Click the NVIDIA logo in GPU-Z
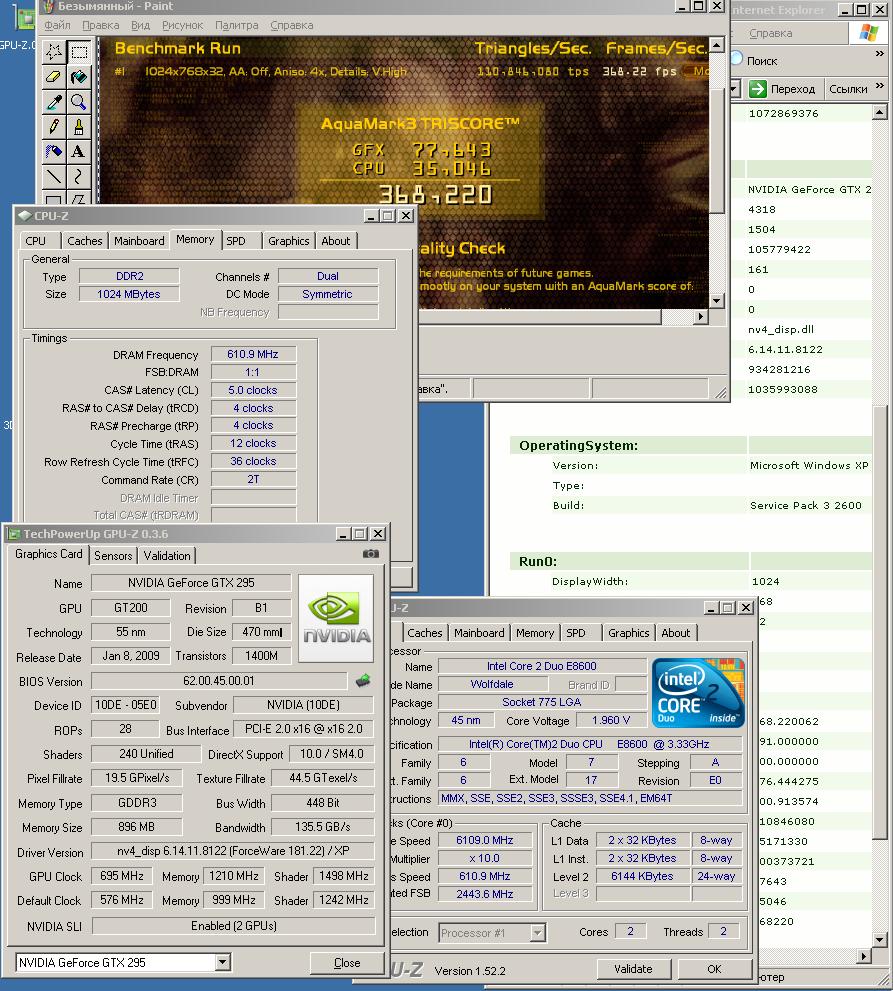The height and width of the screenshot is (991, 893). pos(336,618)
